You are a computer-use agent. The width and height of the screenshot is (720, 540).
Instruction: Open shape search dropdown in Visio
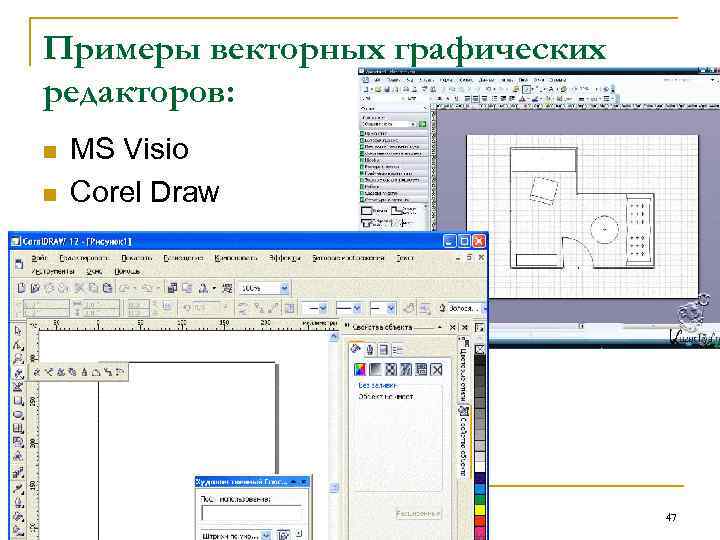point(413,124)
